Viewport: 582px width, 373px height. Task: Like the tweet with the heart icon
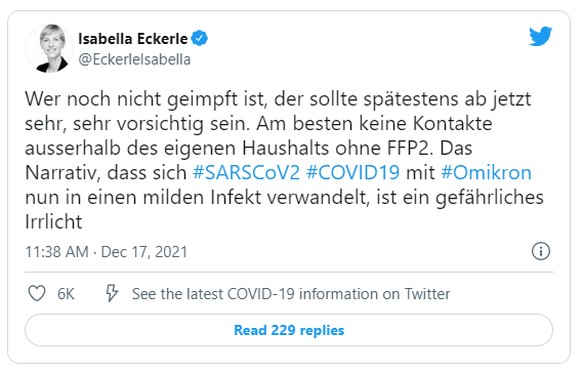[x=37, y=294]
